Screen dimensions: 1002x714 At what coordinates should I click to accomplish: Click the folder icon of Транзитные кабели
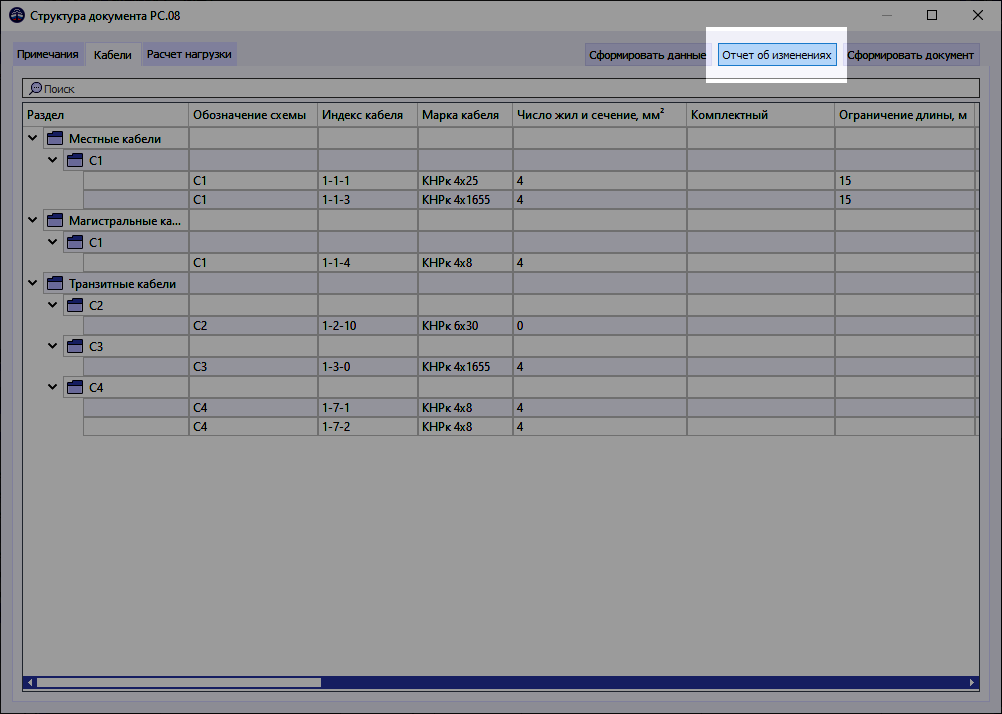point(54,283)
